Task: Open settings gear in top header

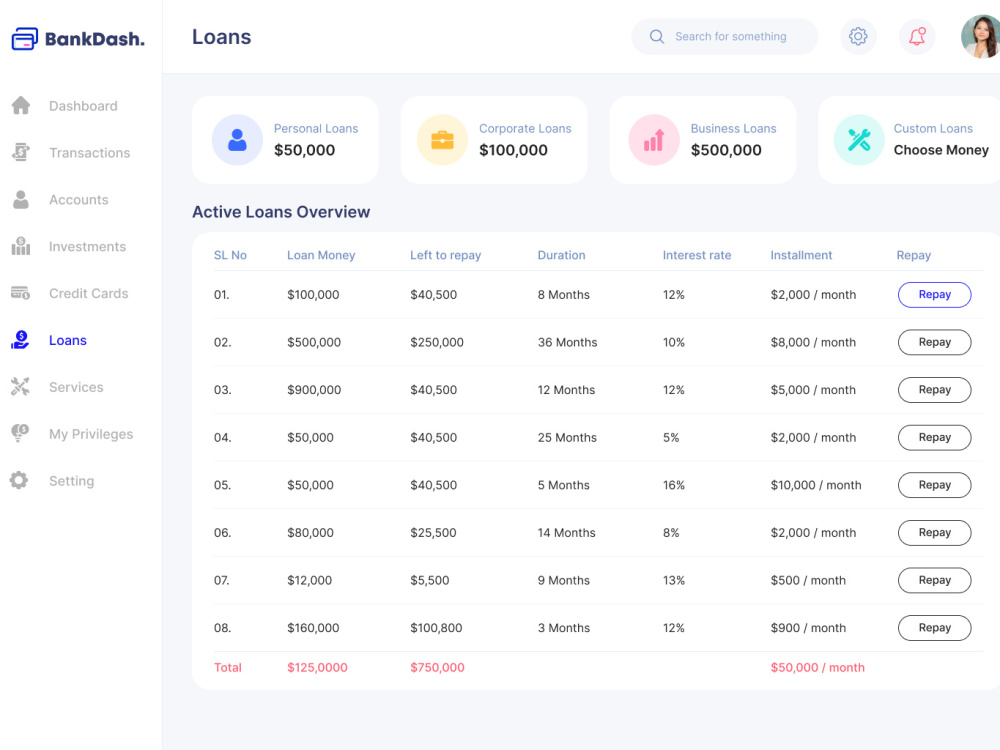Action: (858, 36)
